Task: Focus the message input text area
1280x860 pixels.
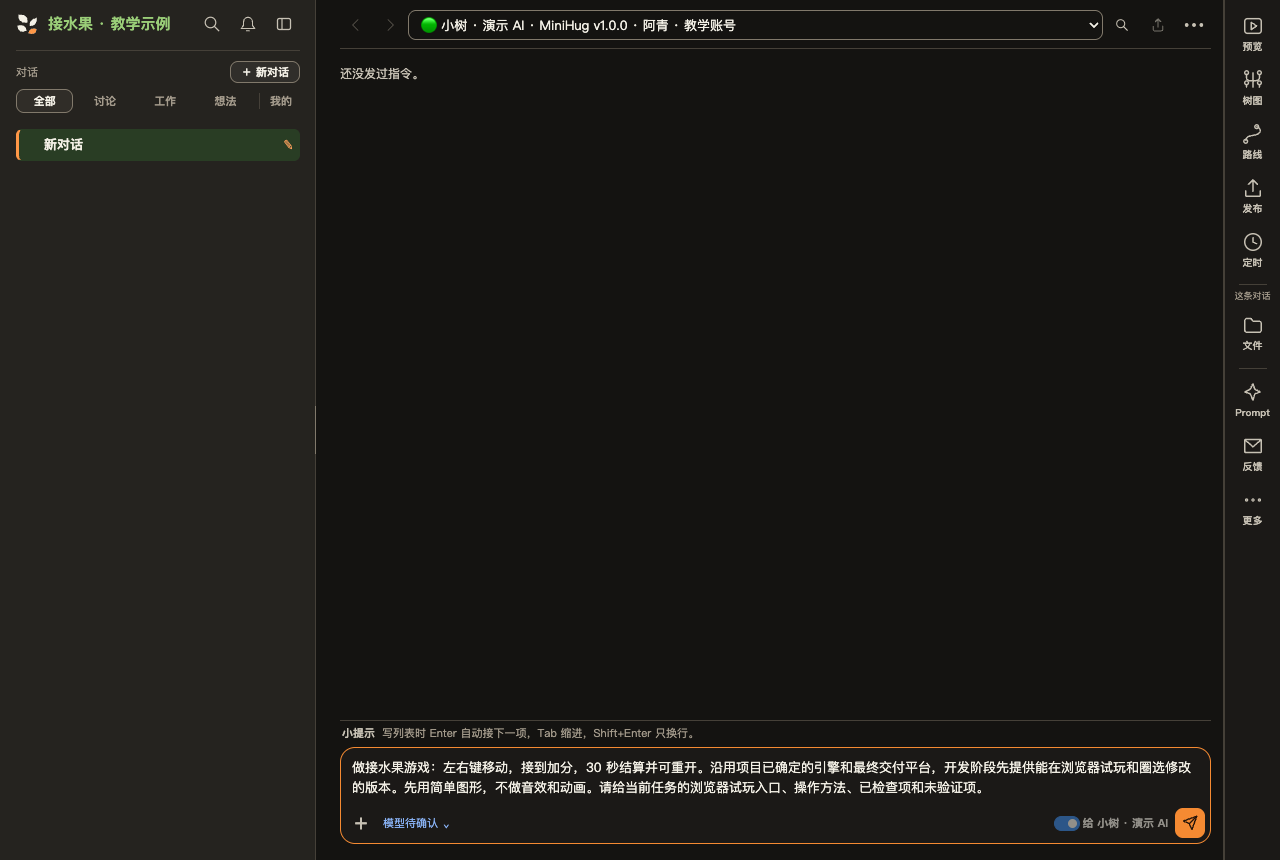Action: point(775,778)
